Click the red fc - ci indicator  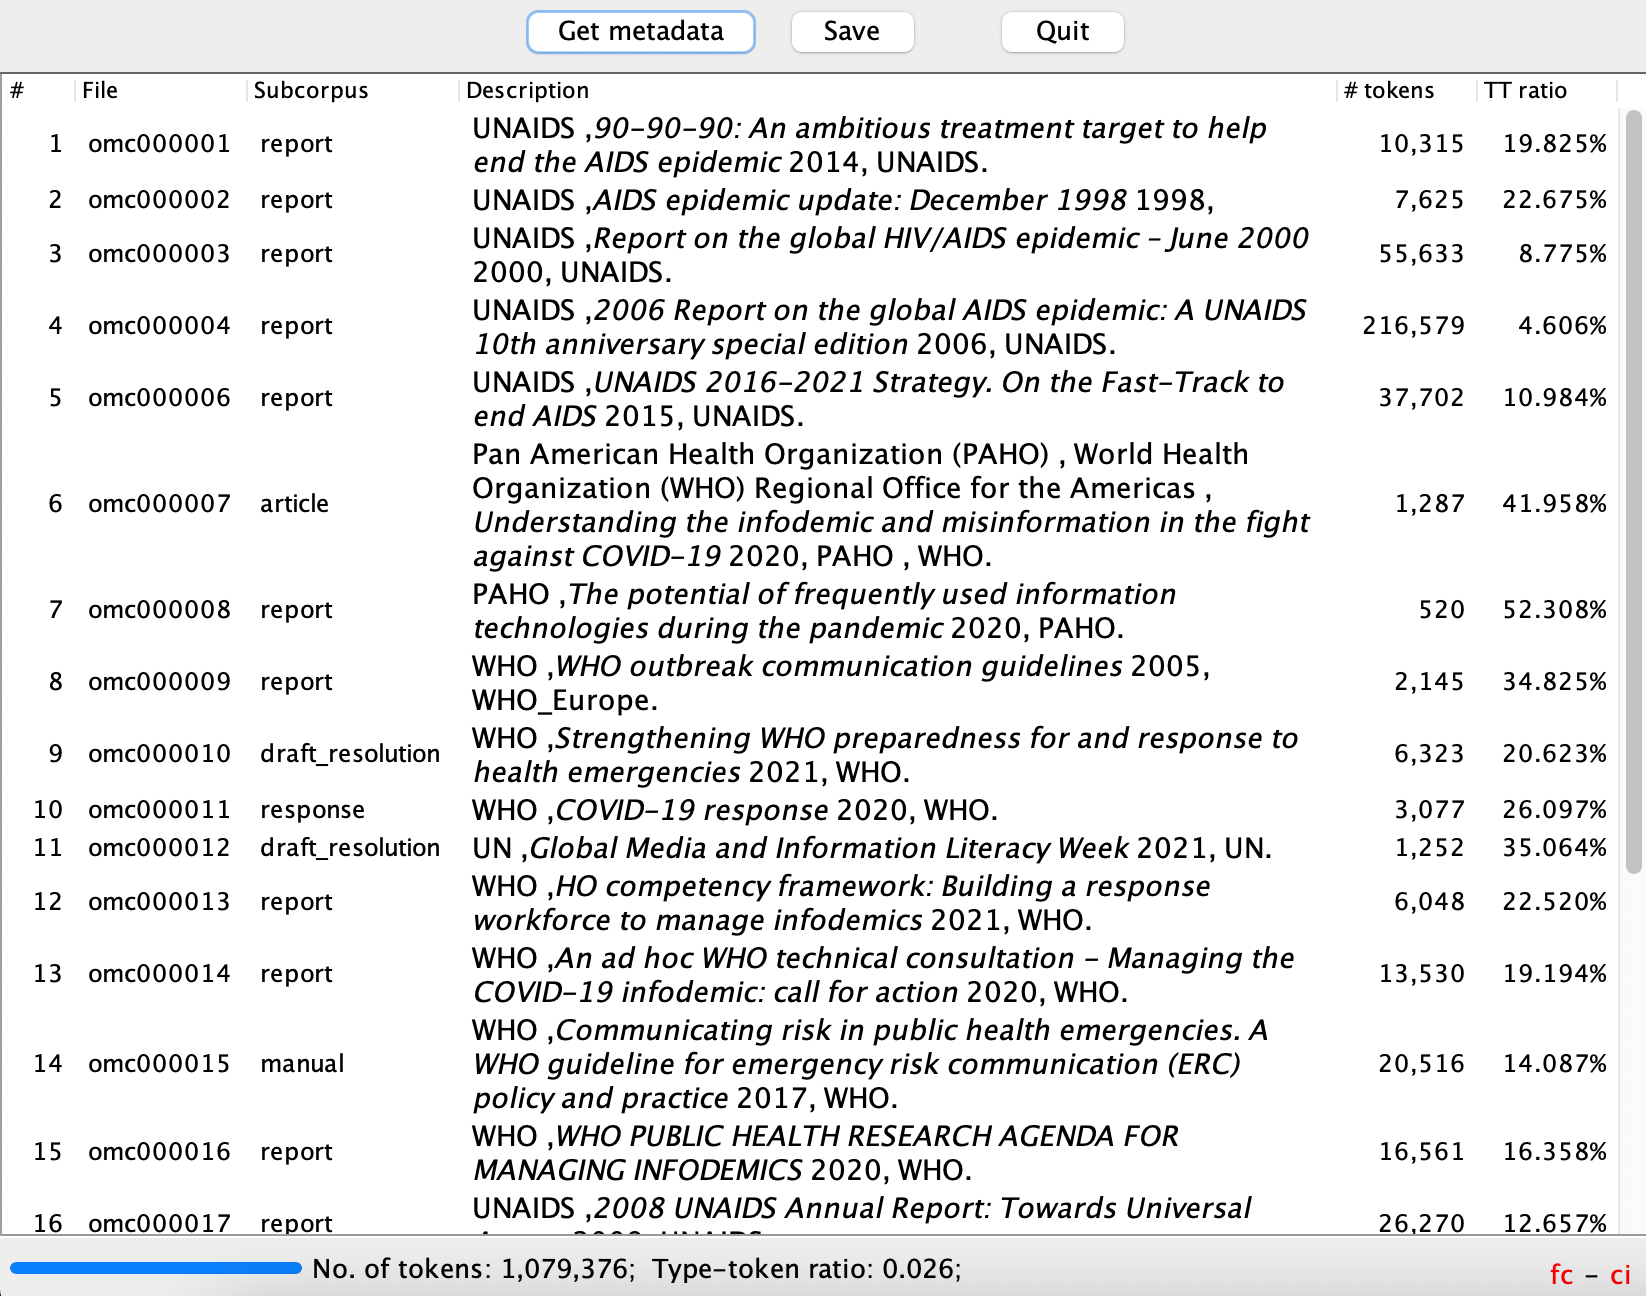(x=1590, y=1275)
